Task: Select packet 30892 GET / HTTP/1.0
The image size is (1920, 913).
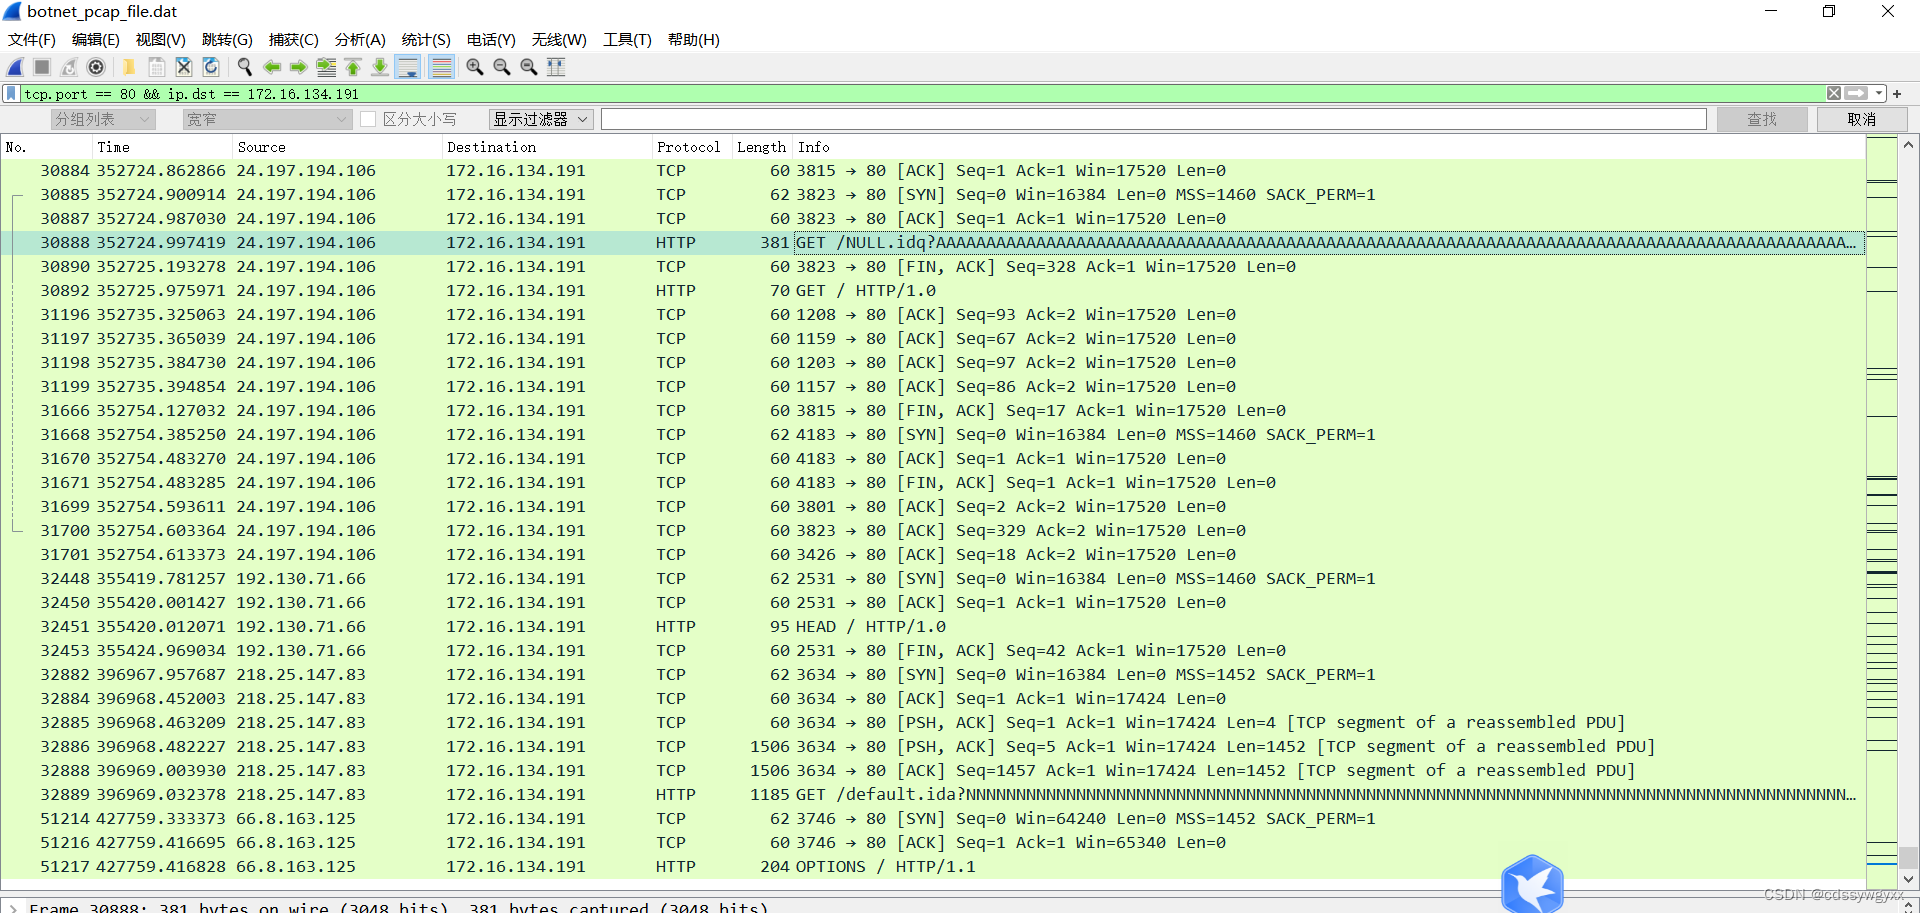Action: (x=932, y=291)
